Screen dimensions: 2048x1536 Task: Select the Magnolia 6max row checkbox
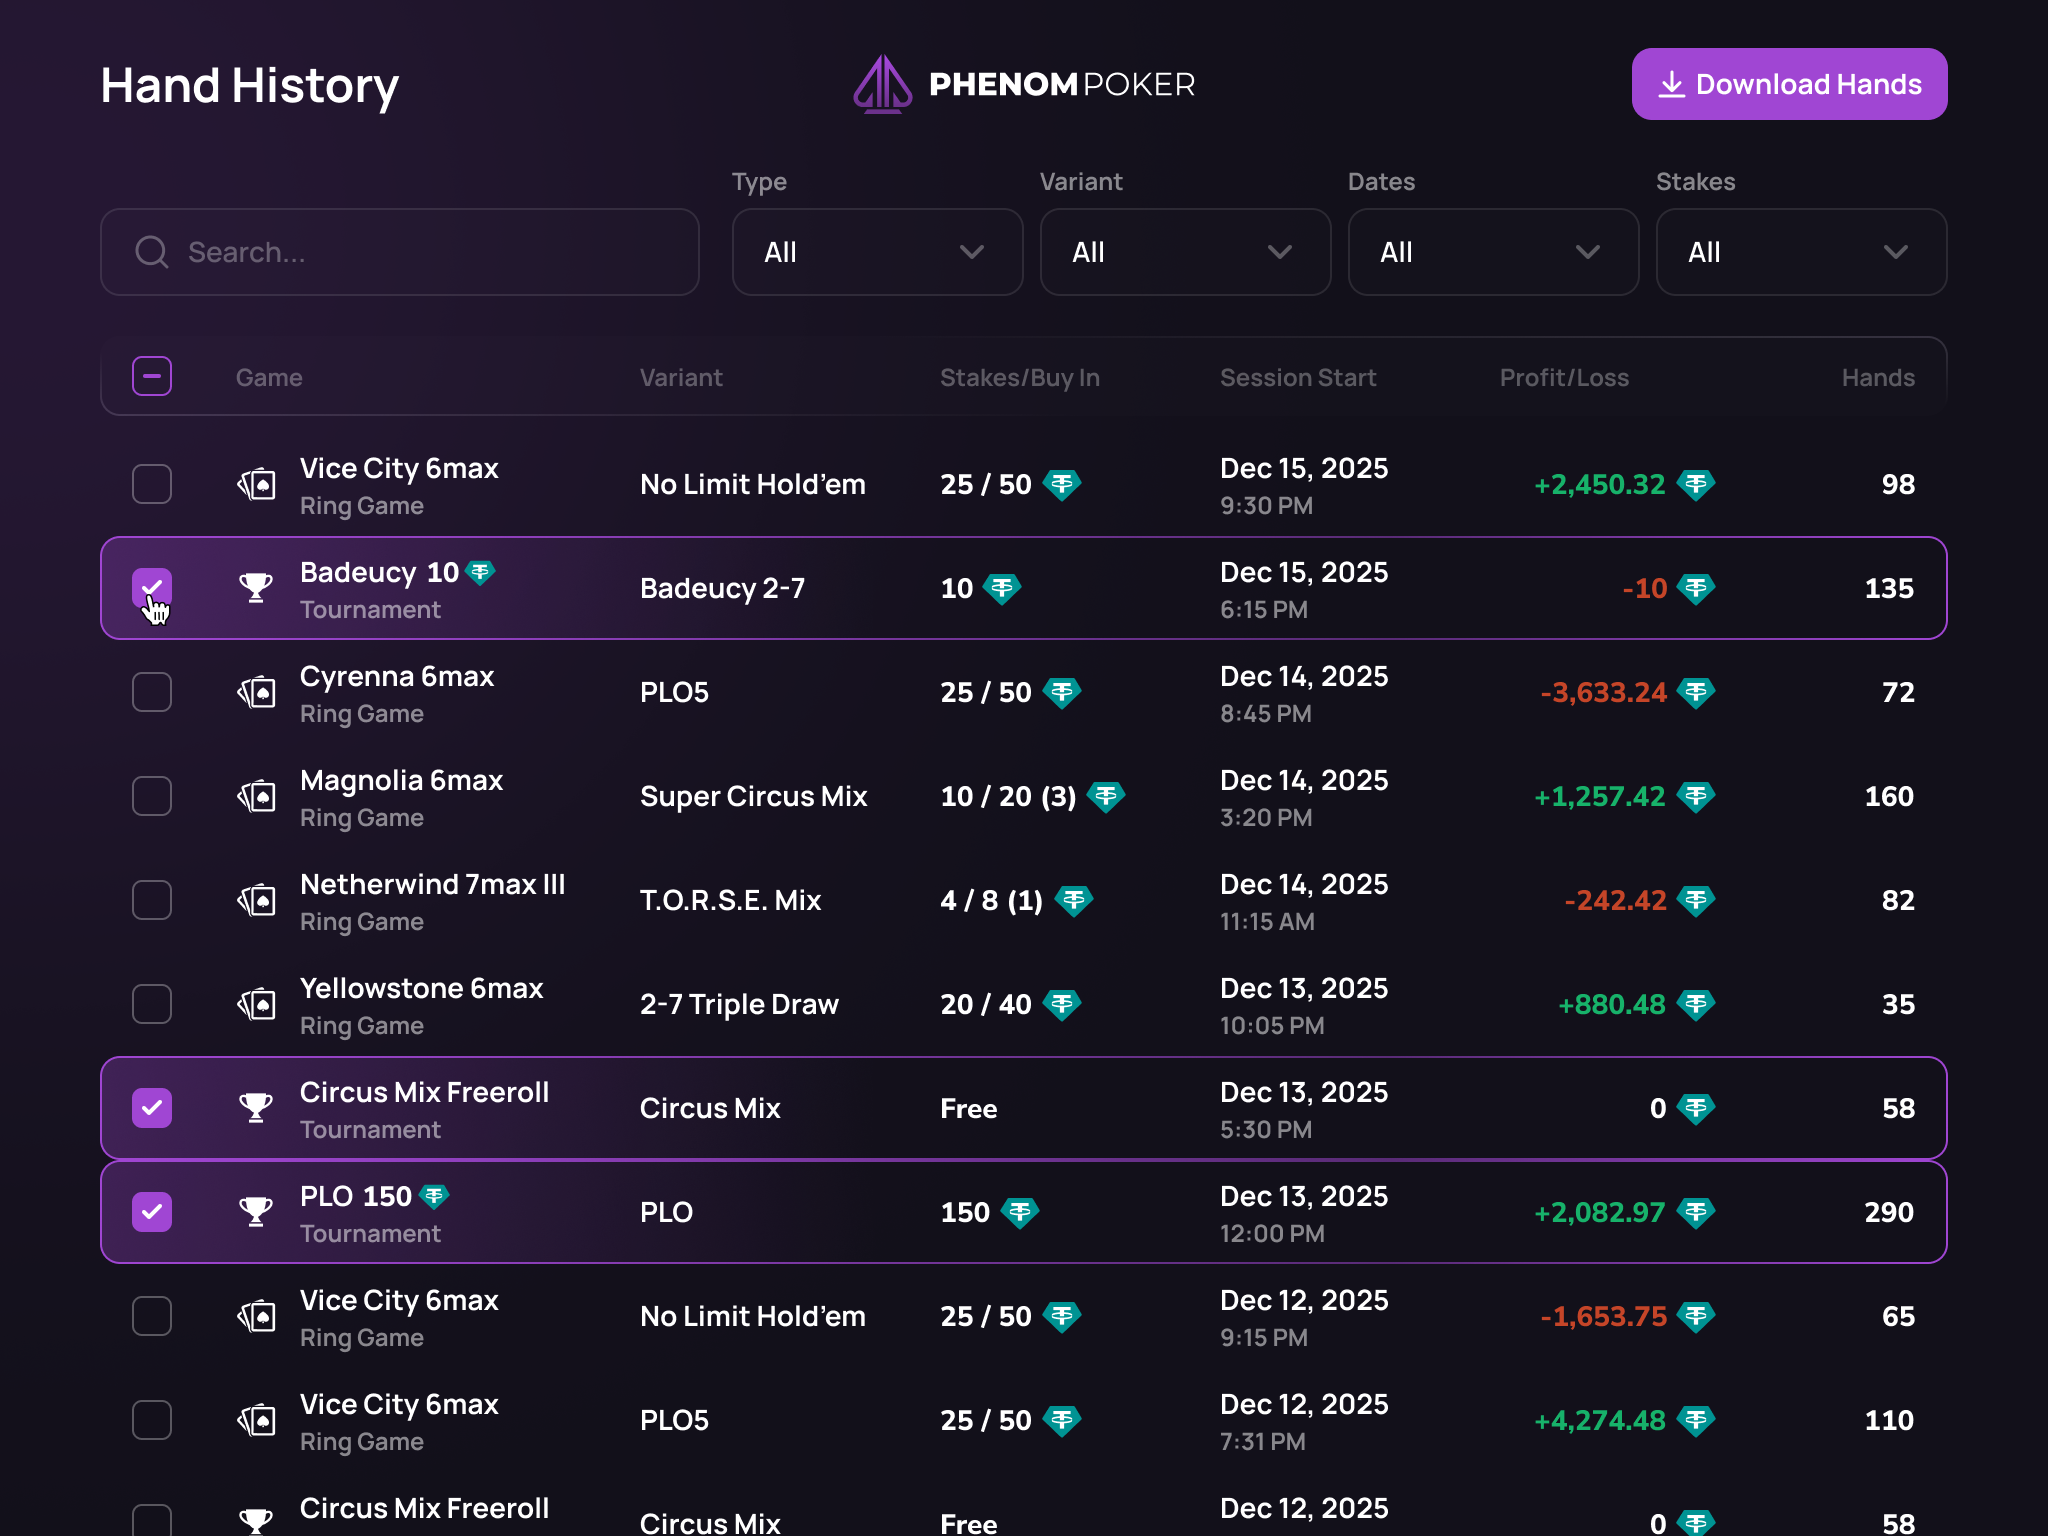152,796
